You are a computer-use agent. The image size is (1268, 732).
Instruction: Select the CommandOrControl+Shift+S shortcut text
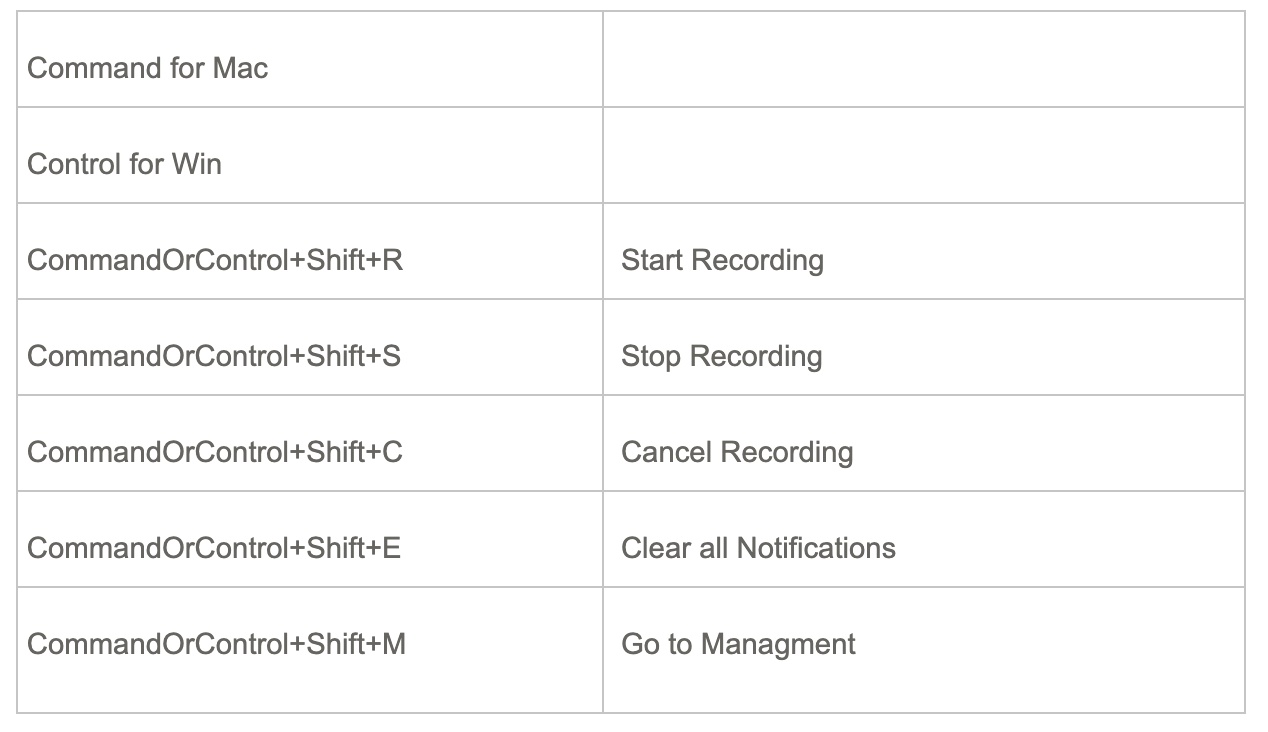coord(214,356)
